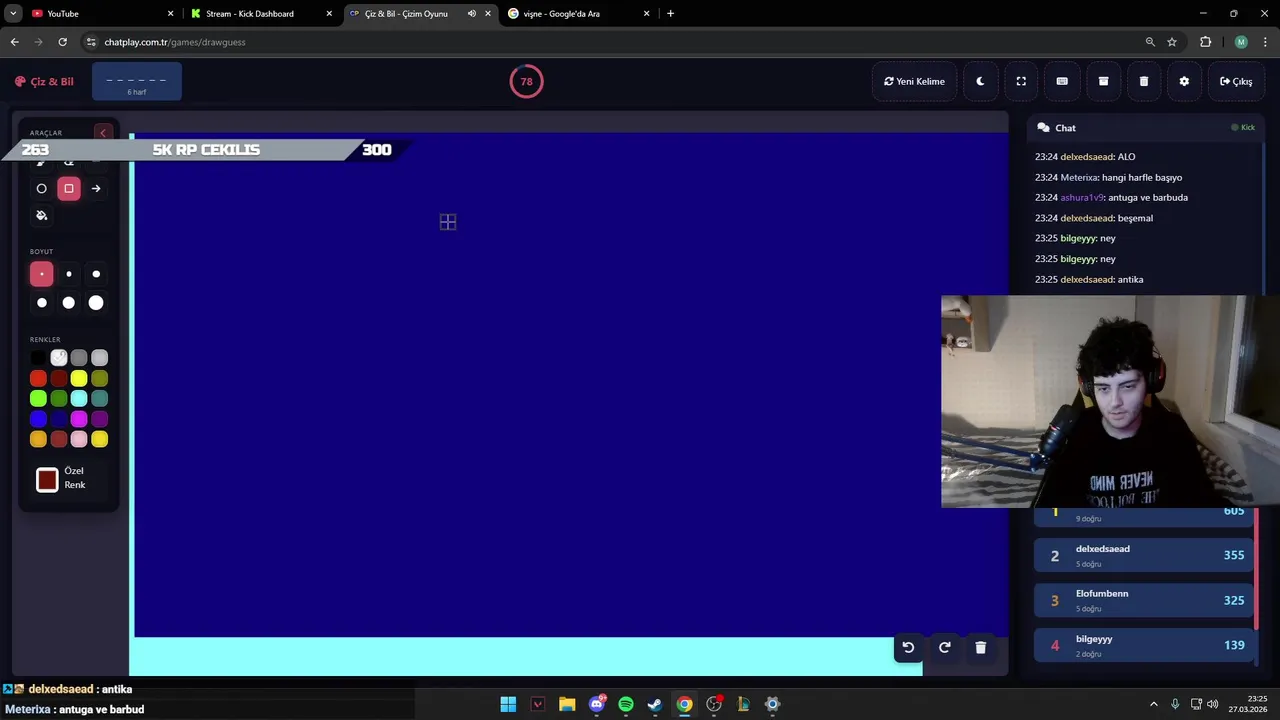Open Spotify from the taskbar
Screen dimensions: 1280x720
click(626, 704)
